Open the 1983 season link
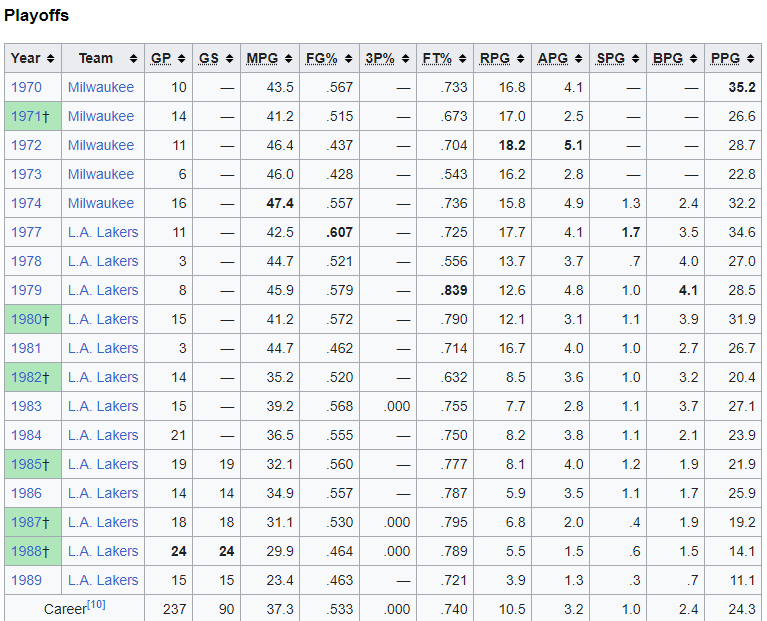Viewport: 767px width, 621px height. (x=26, y=406)
